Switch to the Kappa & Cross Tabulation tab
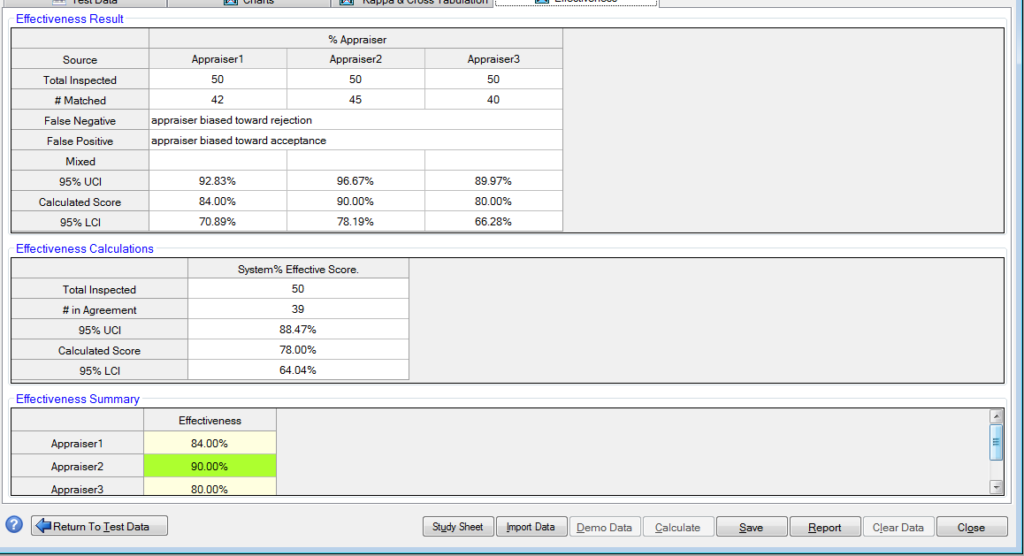Screen dimensions: 1024x556 415,2
